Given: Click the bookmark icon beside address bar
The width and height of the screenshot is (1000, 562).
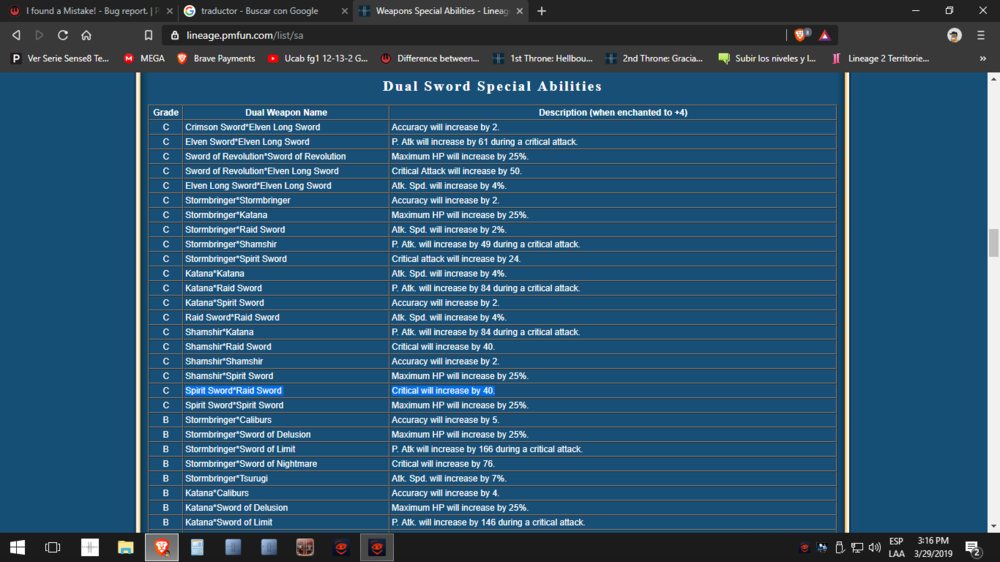Looking at the screenshot, I should [x=148, y=35].
